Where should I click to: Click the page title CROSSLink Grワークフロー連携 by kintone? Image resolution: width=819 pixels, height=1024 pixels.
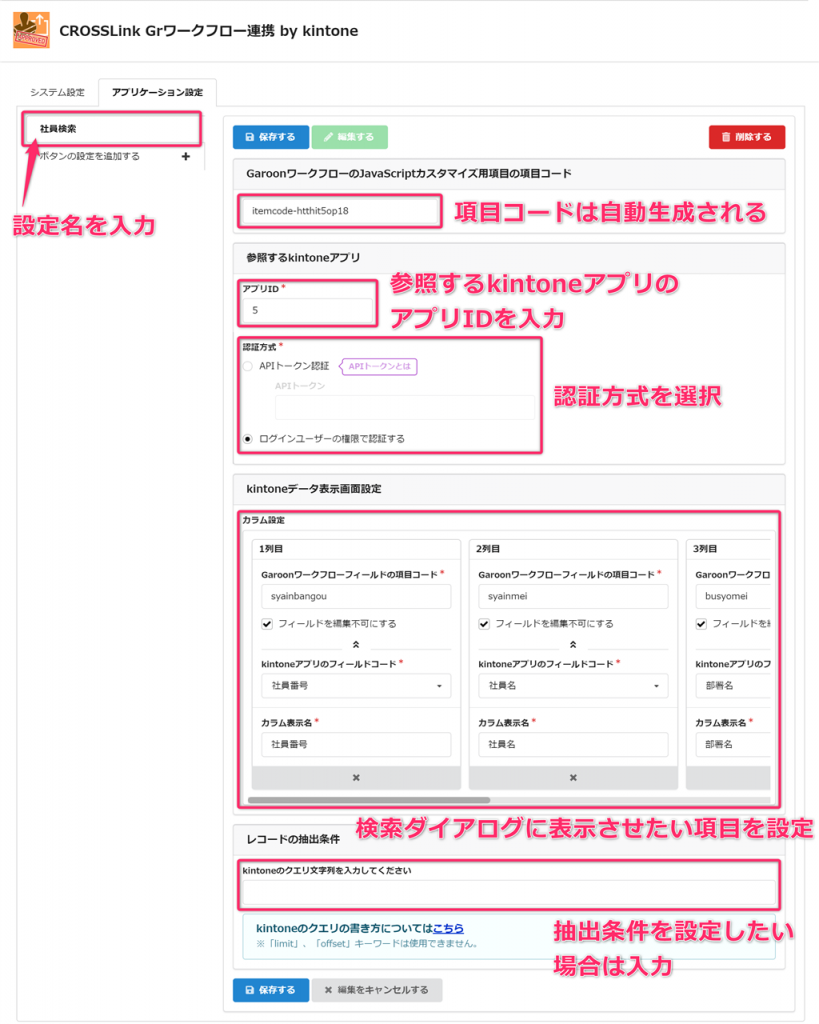coord(208,31)
